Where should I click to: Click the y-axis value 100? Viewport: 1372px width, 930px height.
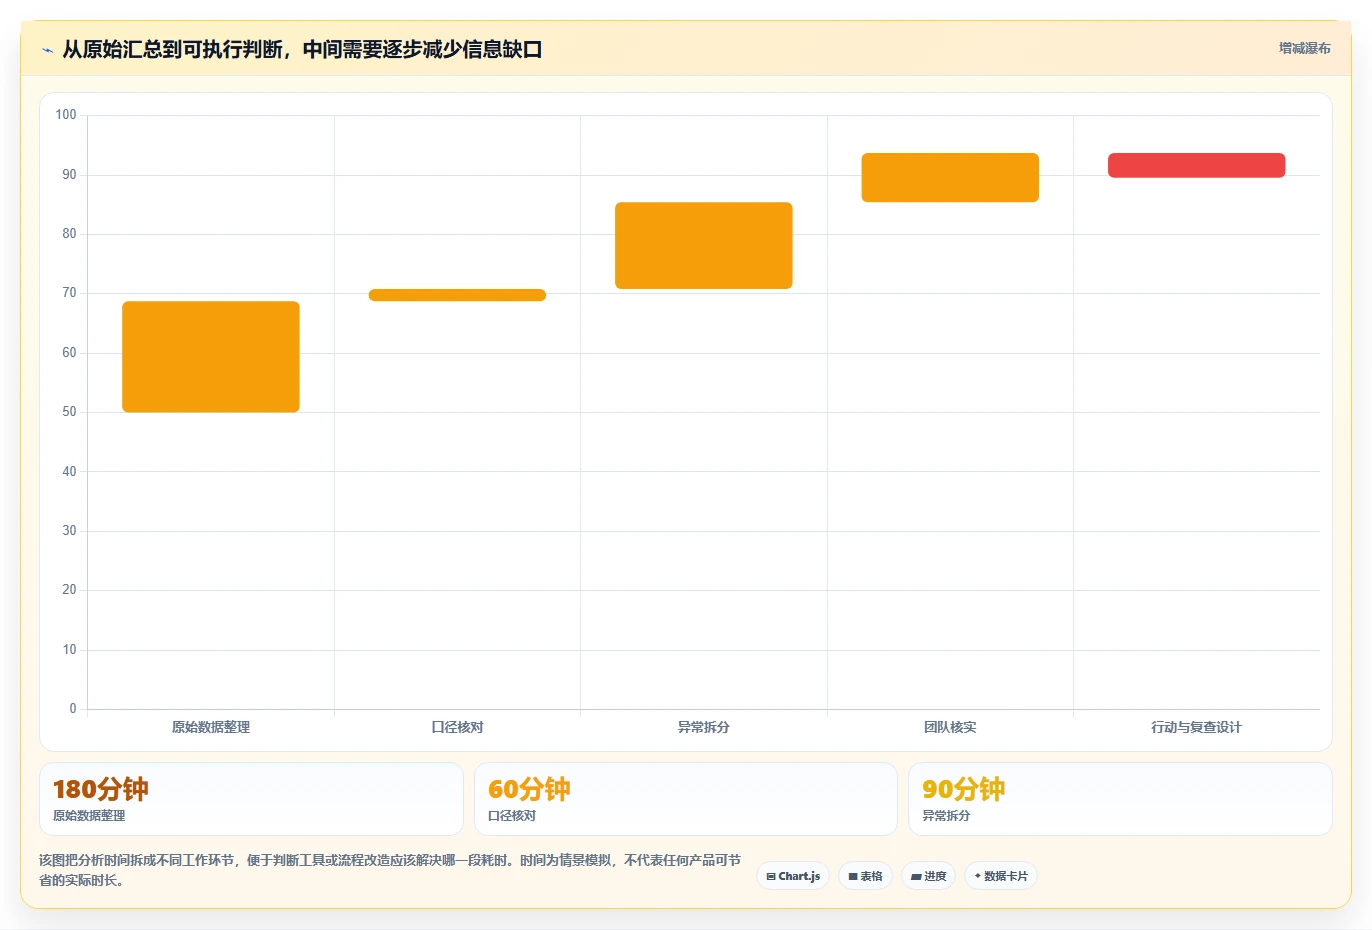click(x=66, y=115)
